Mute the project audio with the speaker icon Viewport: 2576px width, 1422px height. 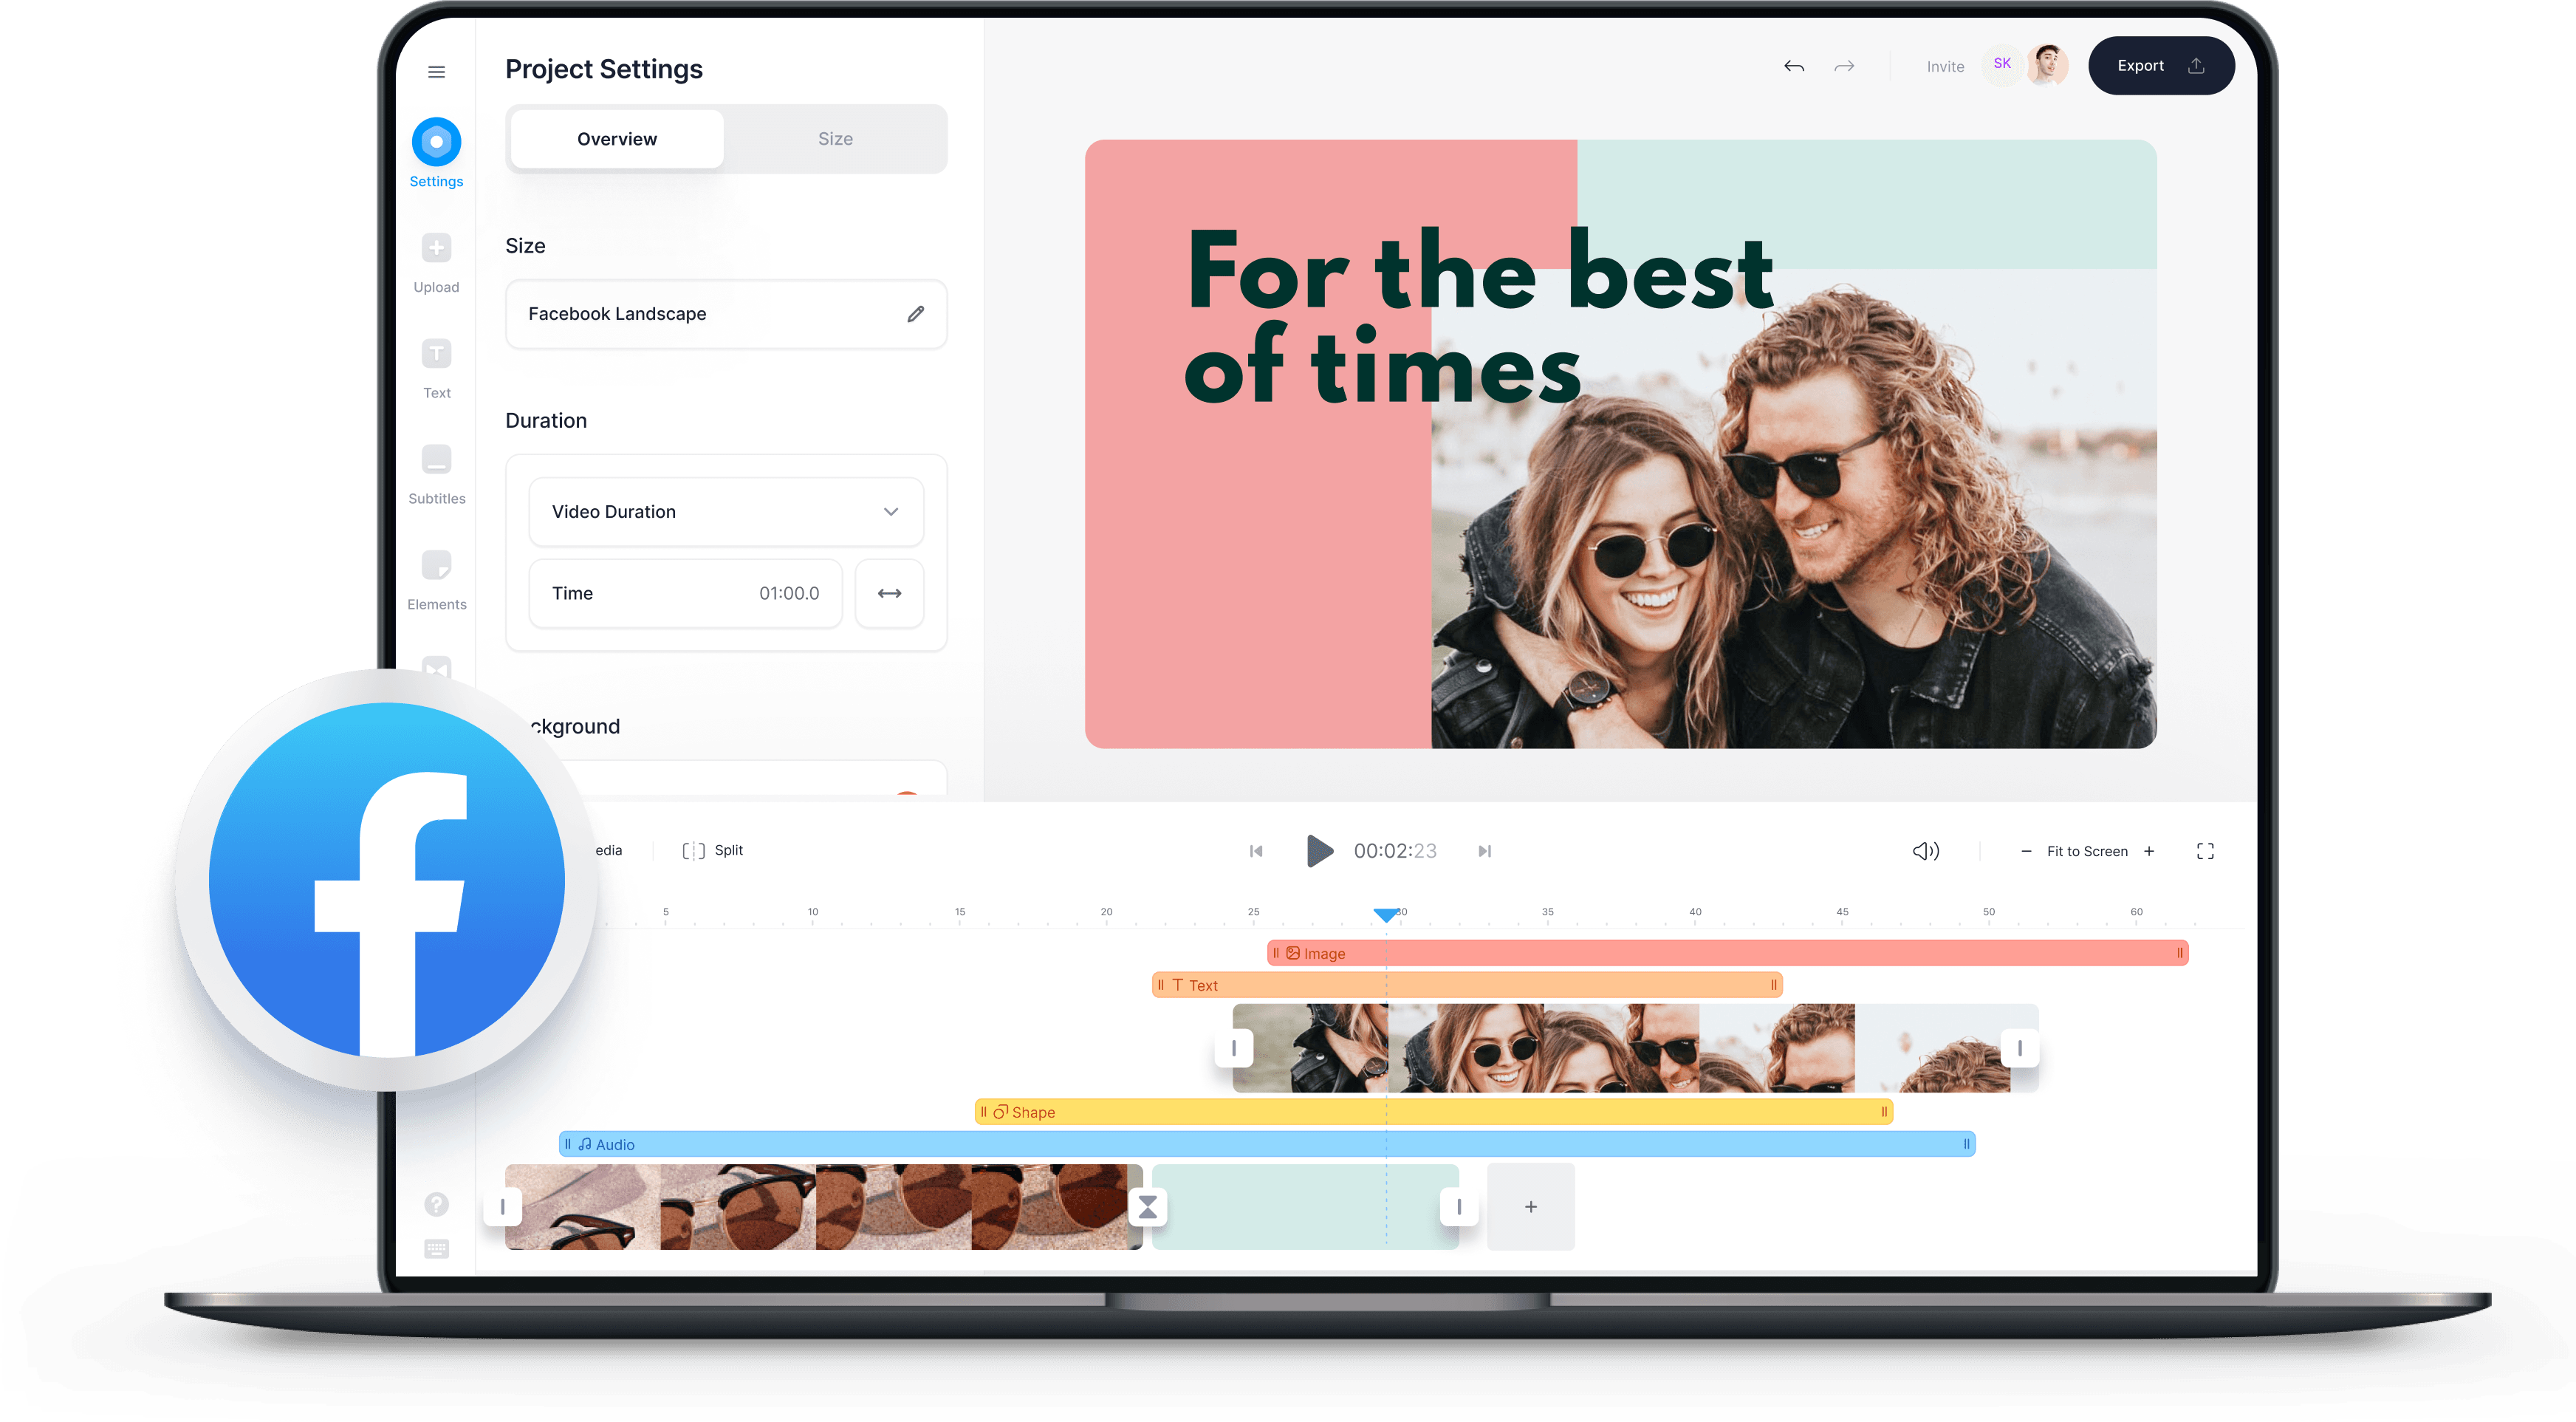pyautogui.click(x=1925, y=850)
